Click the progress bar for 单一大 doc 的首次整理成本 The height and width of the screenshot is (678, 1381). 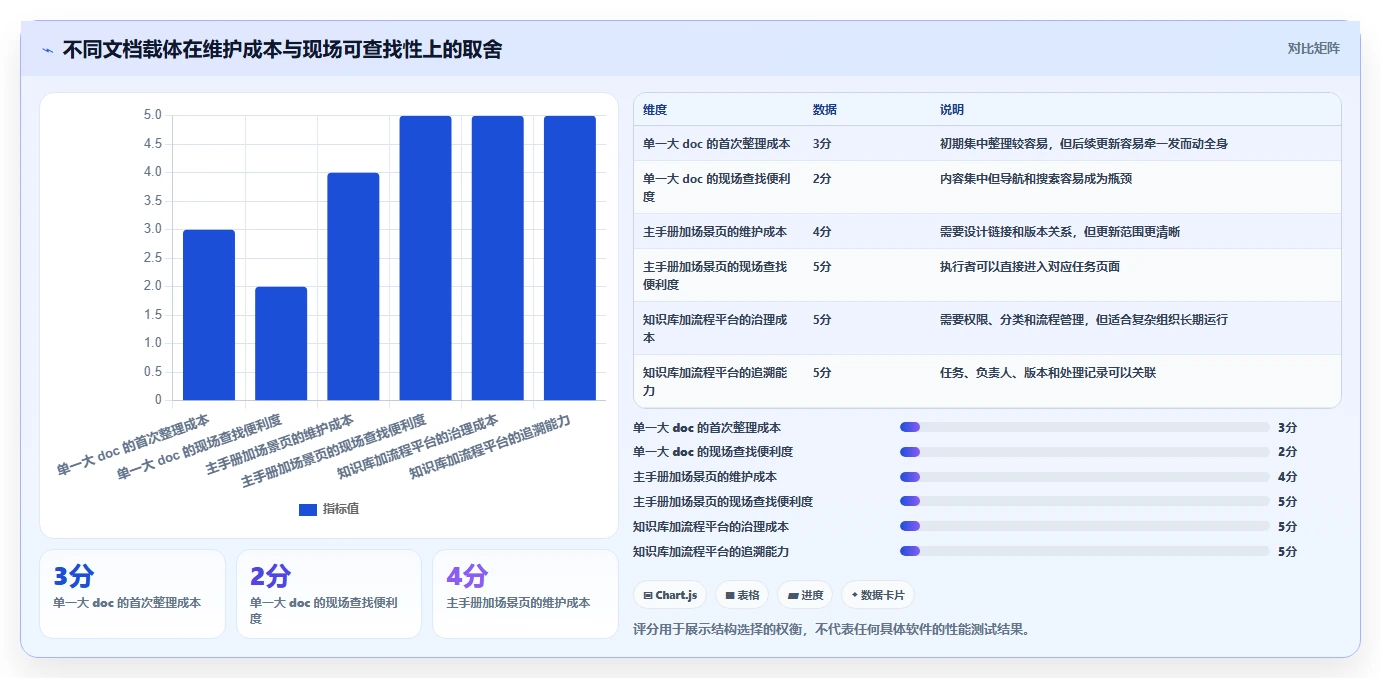tap(1085, 427)
